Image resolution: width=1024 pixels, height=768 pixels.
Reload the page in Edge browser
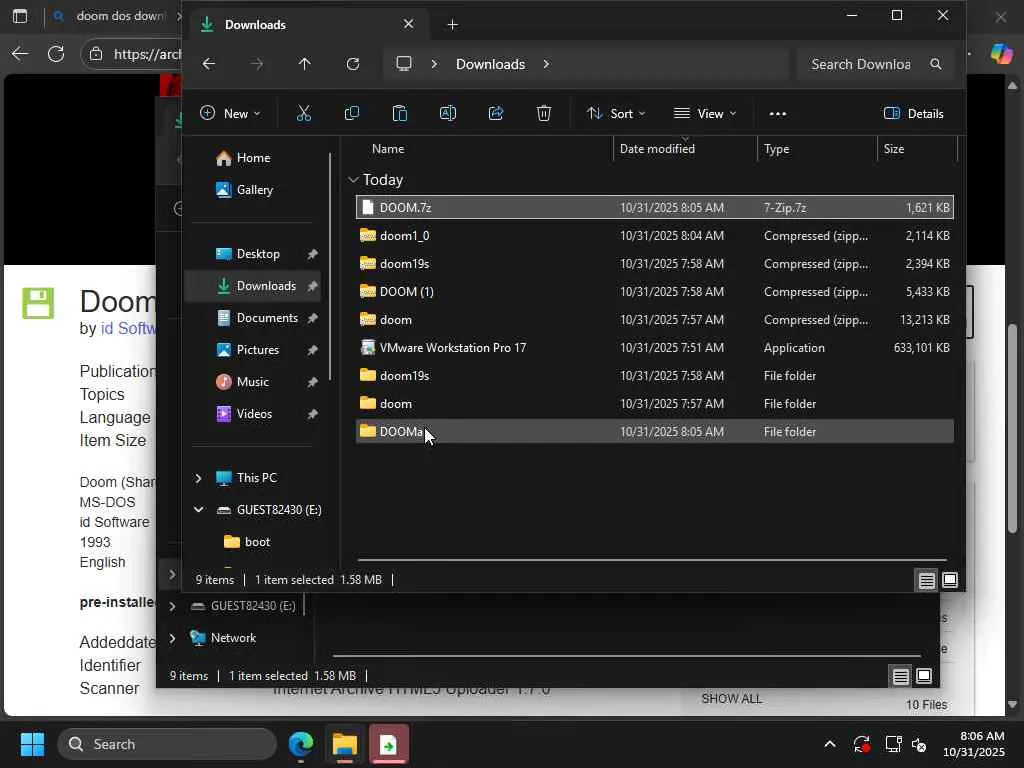coord(56,54)
